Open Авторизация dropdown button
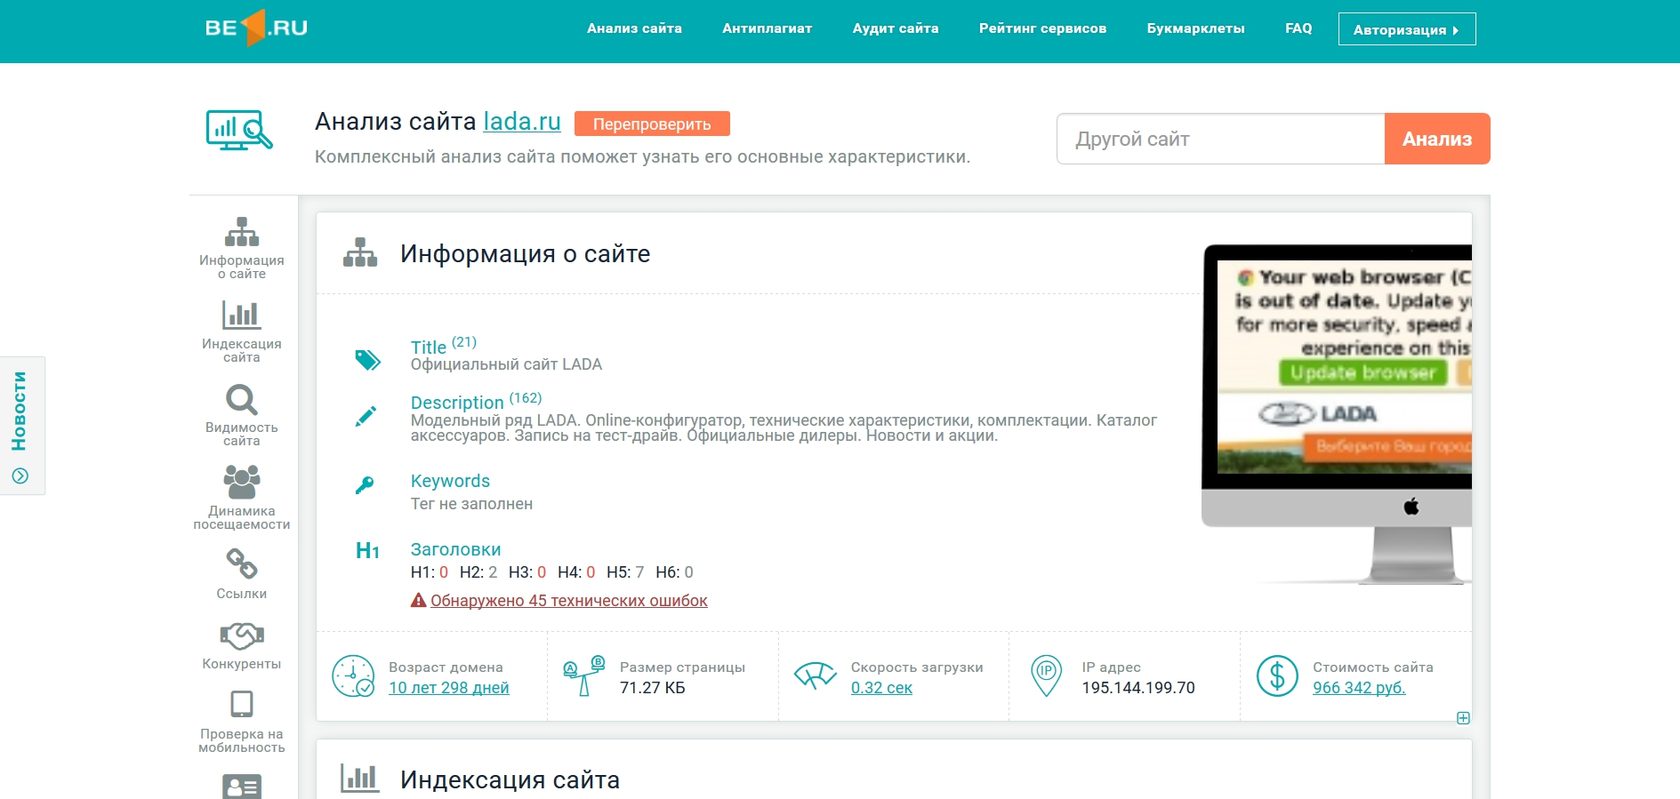 pyautogui.click(x=1406, y=29)
